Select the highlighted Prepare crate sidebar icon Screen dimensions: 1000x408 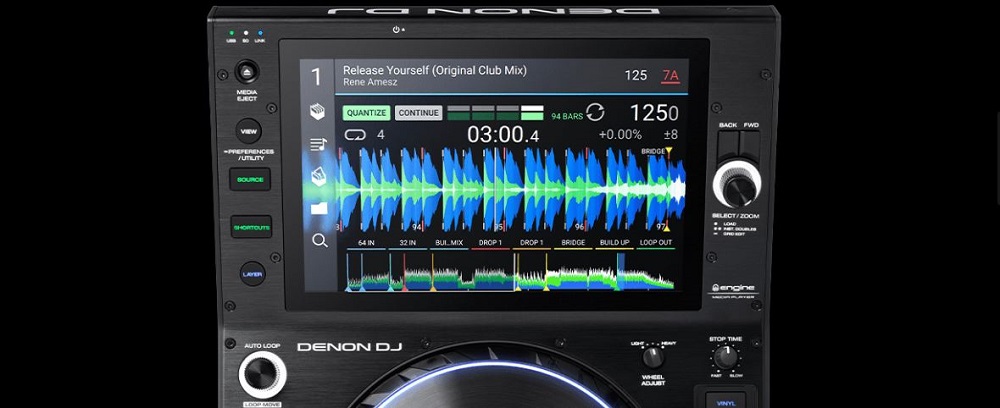pyautogui.click(x=319, y=177)
